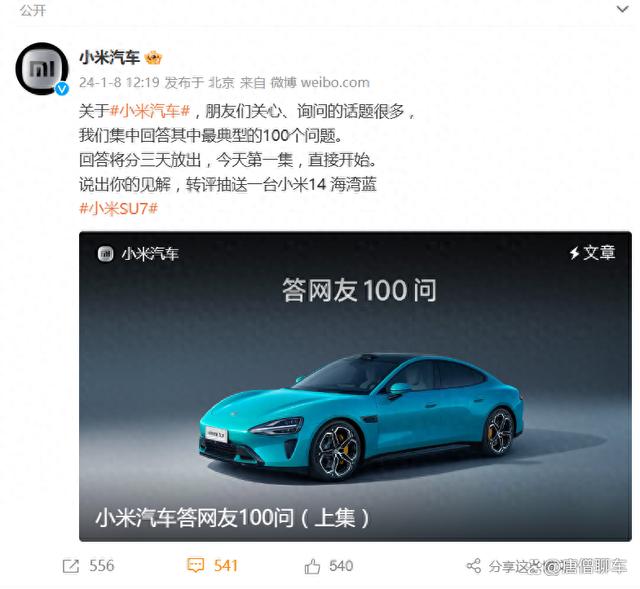Click the post timestamp 24-1-8 12:19
This screenshot has width=640, height=589.
point(119,82)
